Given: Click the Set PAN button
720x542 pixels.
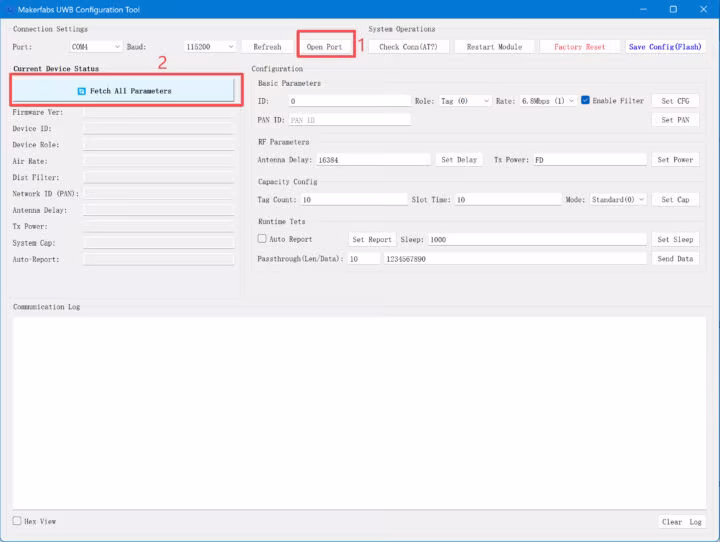Looking at the screenshot, I should [675, 120].
